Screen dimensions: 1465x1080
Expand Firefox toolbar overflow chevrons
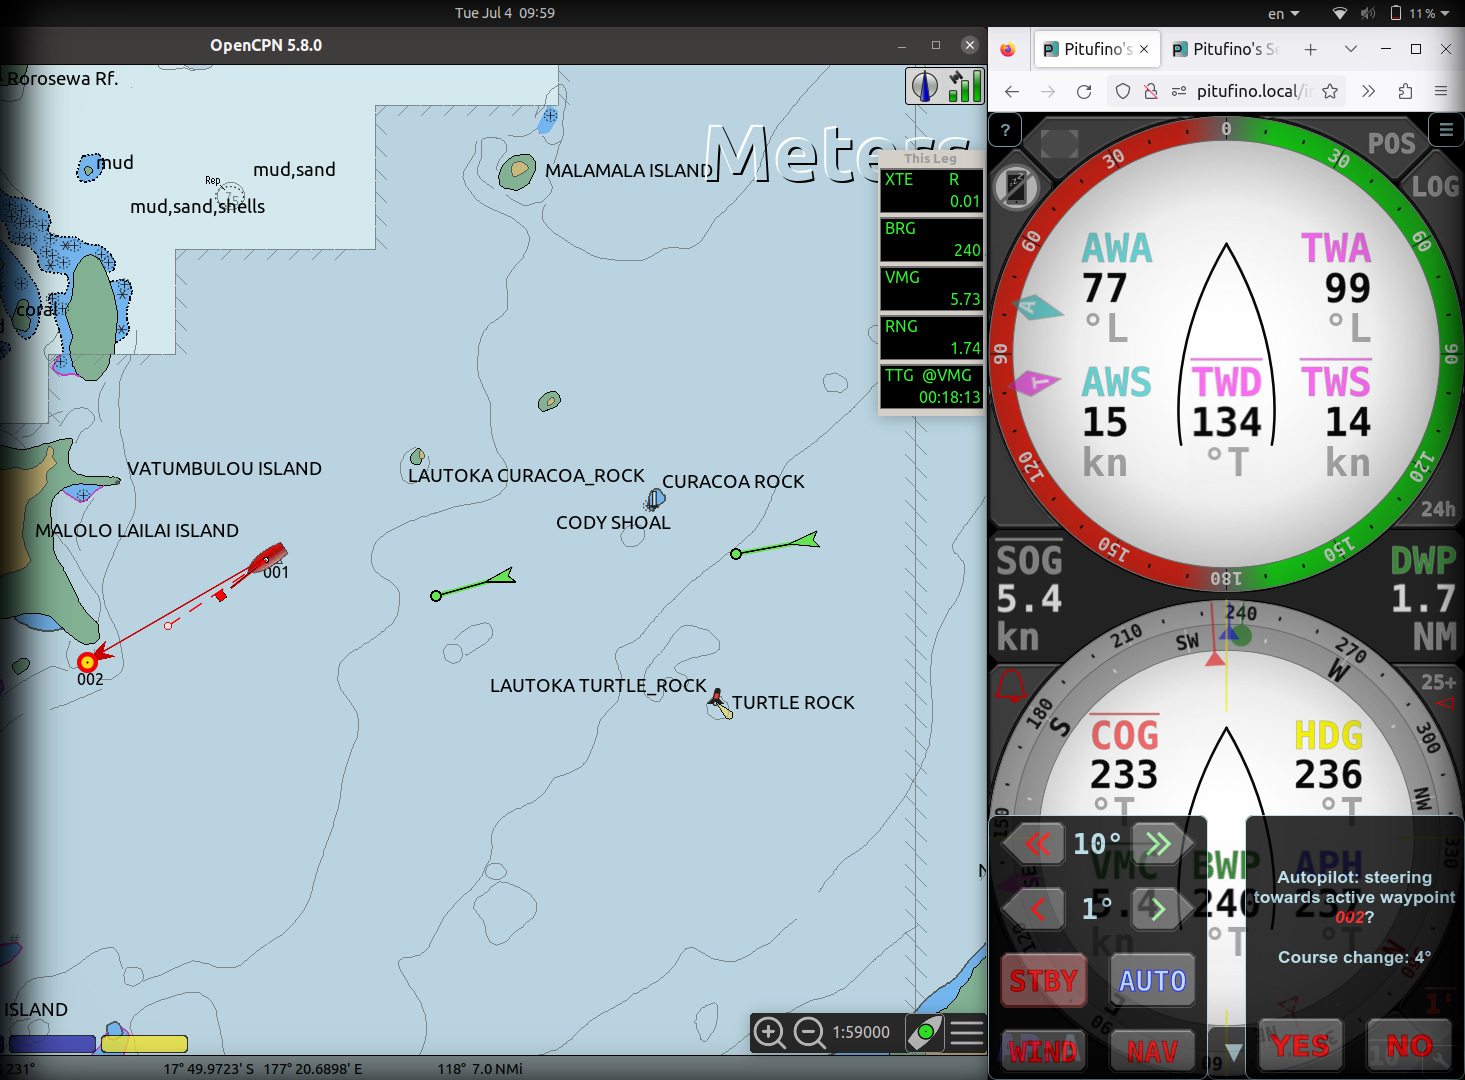coord(1368,91)
